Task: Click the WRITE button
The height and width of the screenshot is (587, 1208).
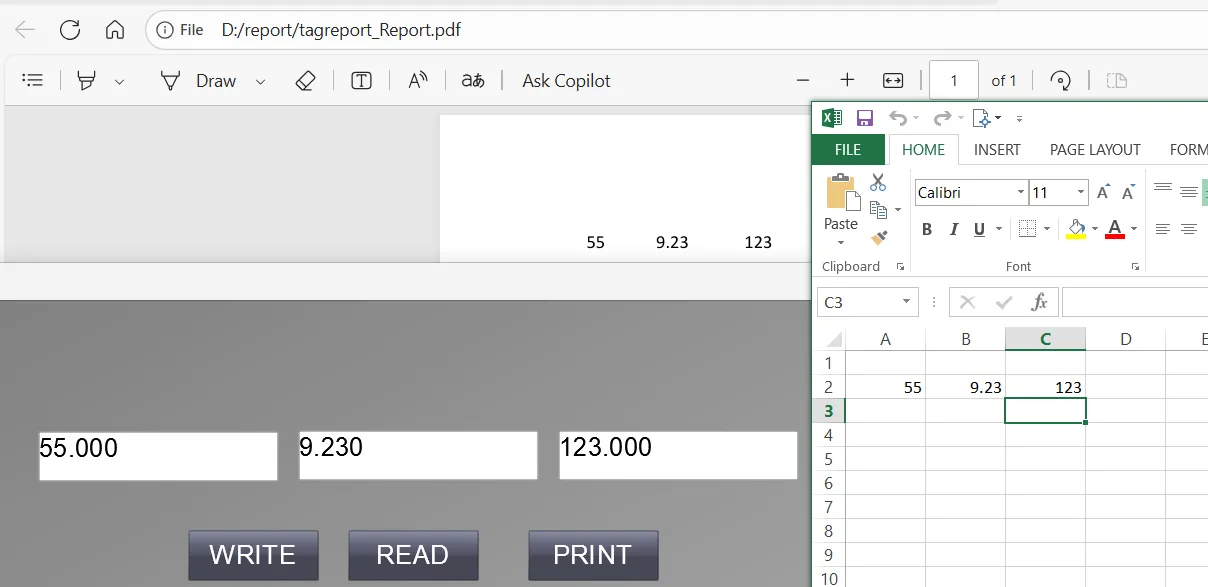Action: pyautogui.click(x=253, y=555)
